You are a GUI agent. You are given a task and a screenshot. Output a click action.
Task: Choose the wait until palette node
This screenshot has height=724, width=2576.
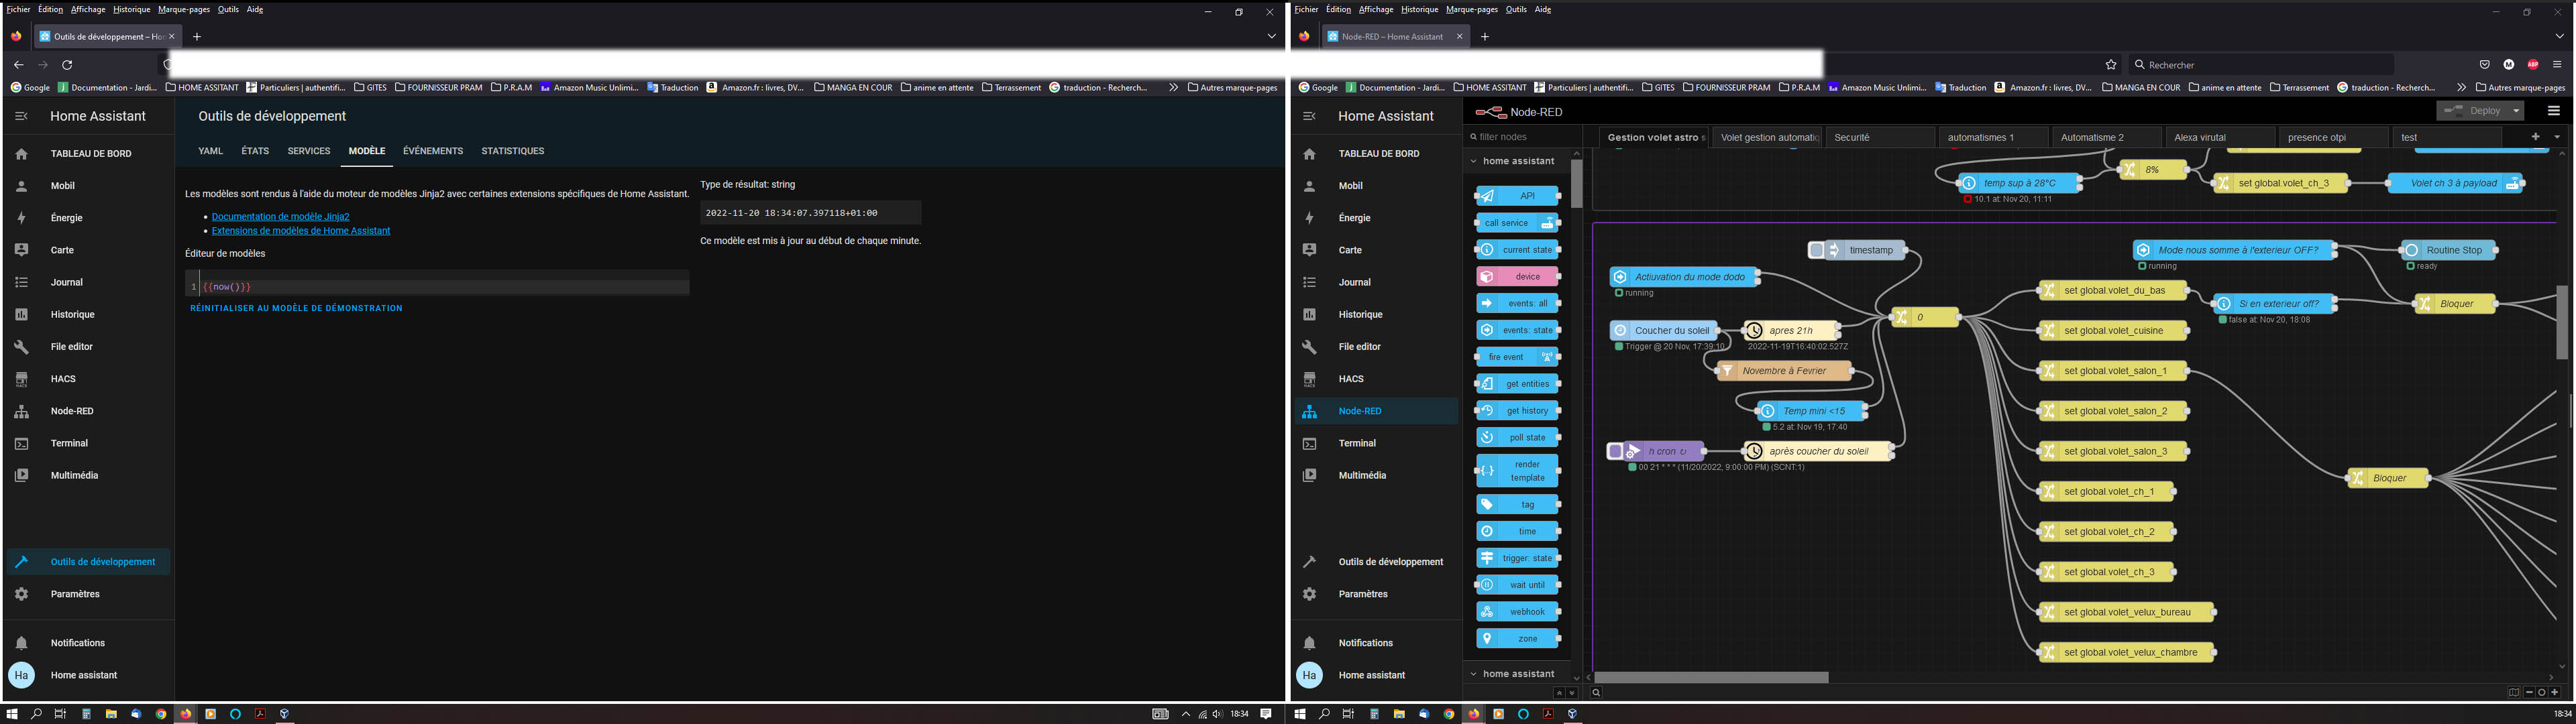pos(1517,585)
